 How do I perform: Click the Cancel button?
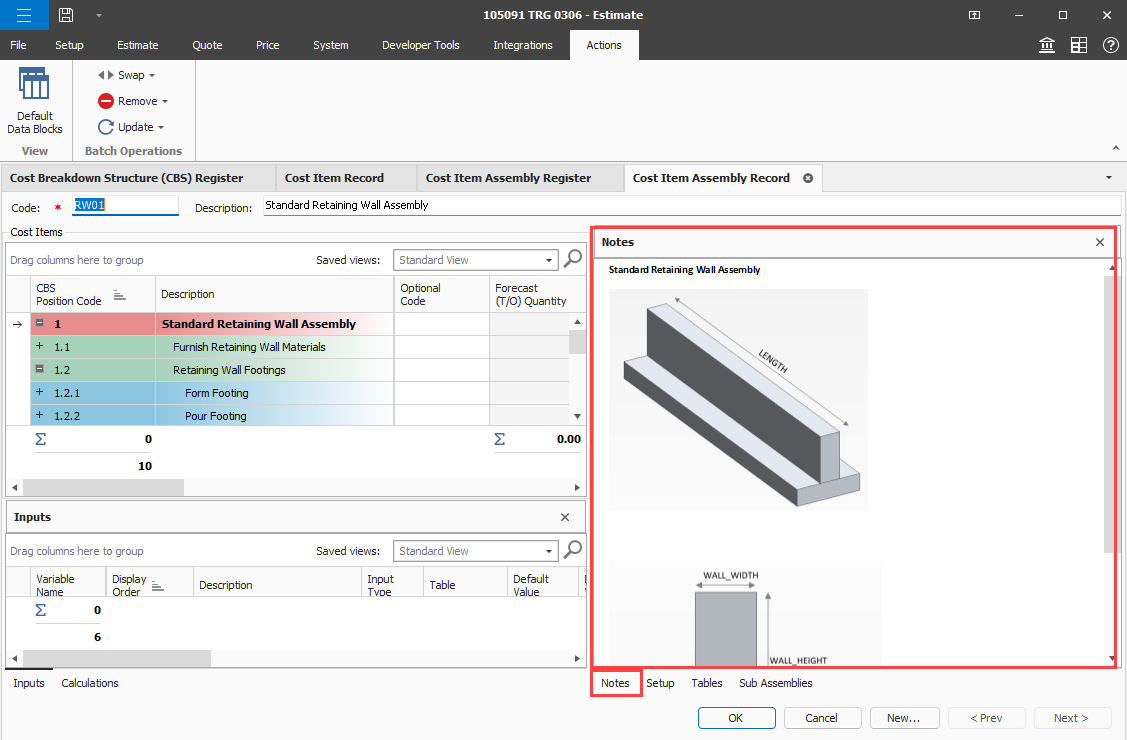821,718
